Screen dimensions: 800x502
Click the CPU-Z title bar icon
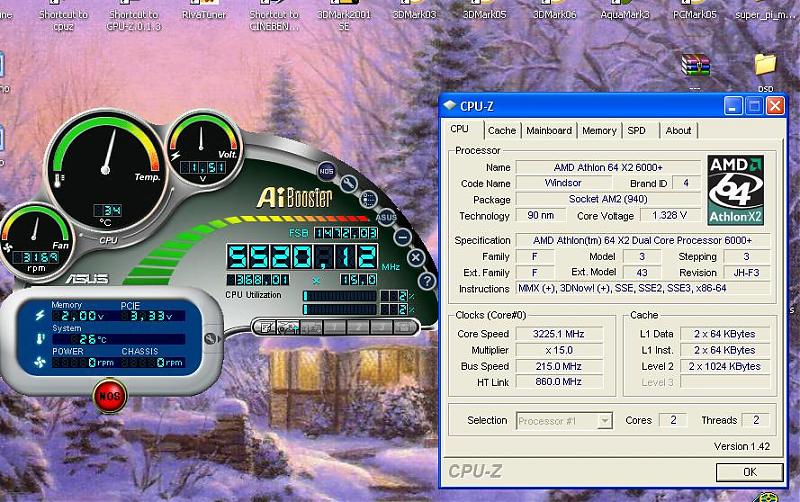(449, 106)
